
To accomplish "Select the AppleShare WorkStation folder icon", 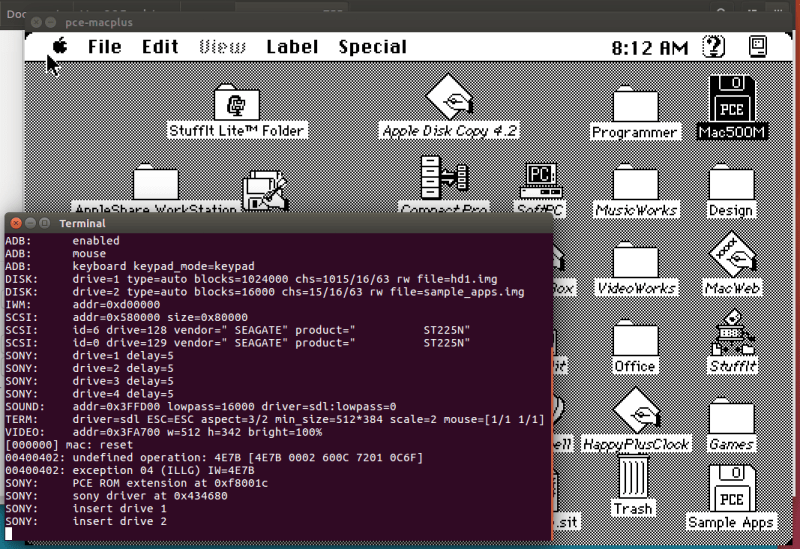I will 156,182.
